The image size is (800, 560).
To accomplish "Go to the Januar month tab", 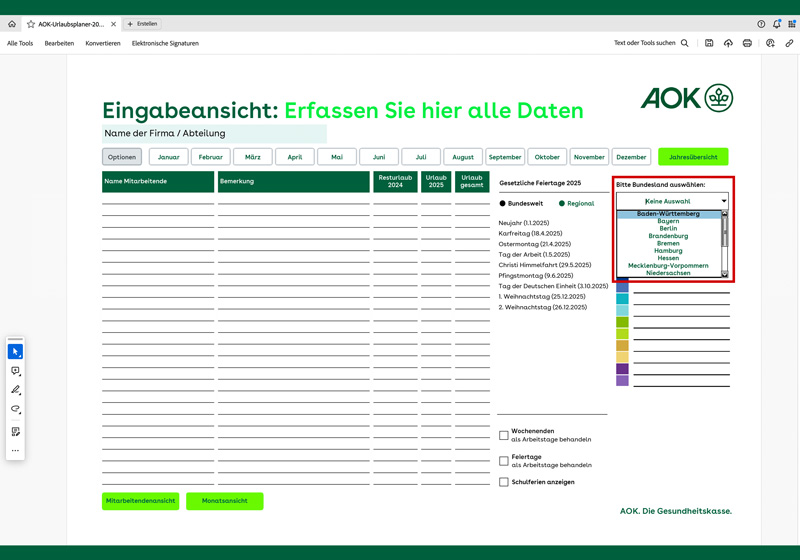I will tap(169, 157).
